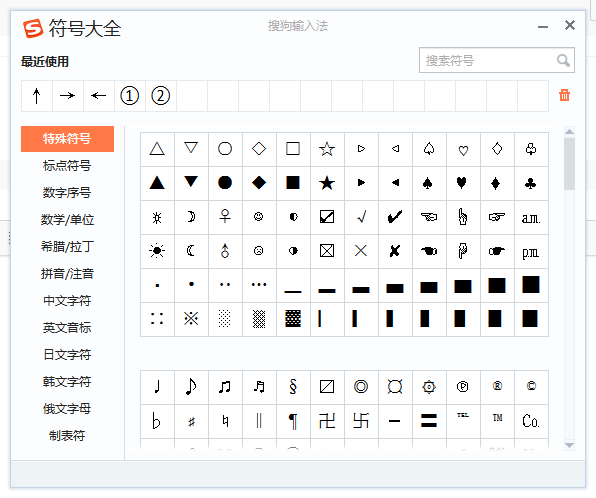Click the magnifier search icon
Image resolution: width=596 pixels, height=498 pixels.
563,60
